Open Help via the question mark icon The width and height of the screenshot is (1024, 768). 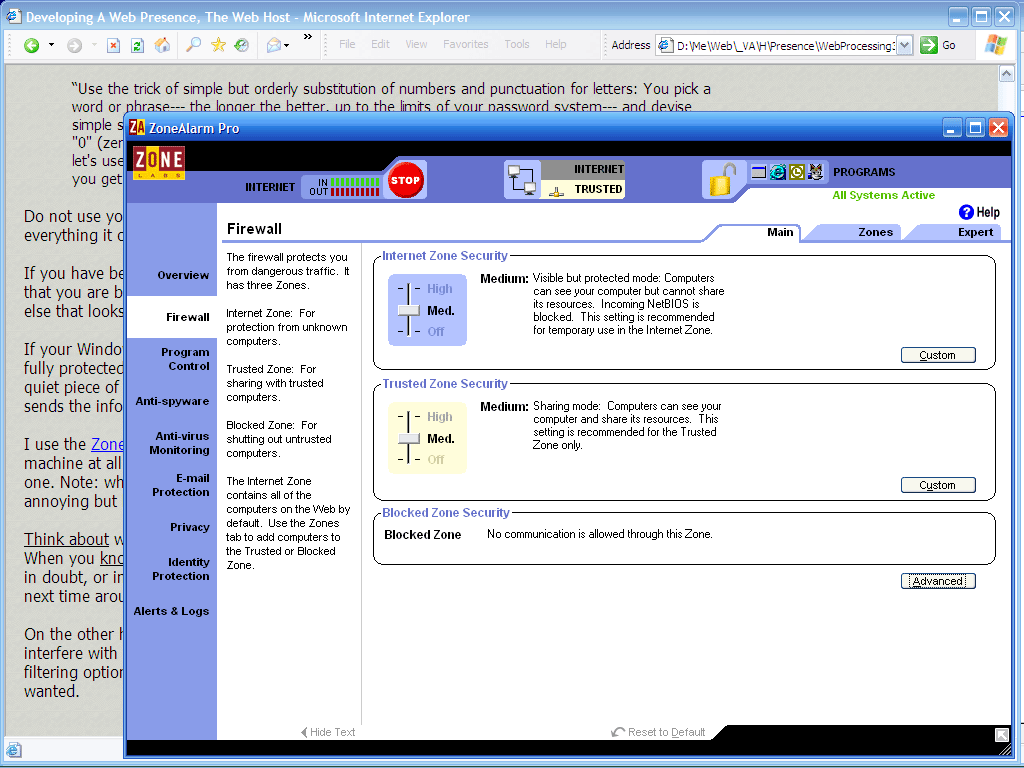pyautogui.click(x=966, y=212)
